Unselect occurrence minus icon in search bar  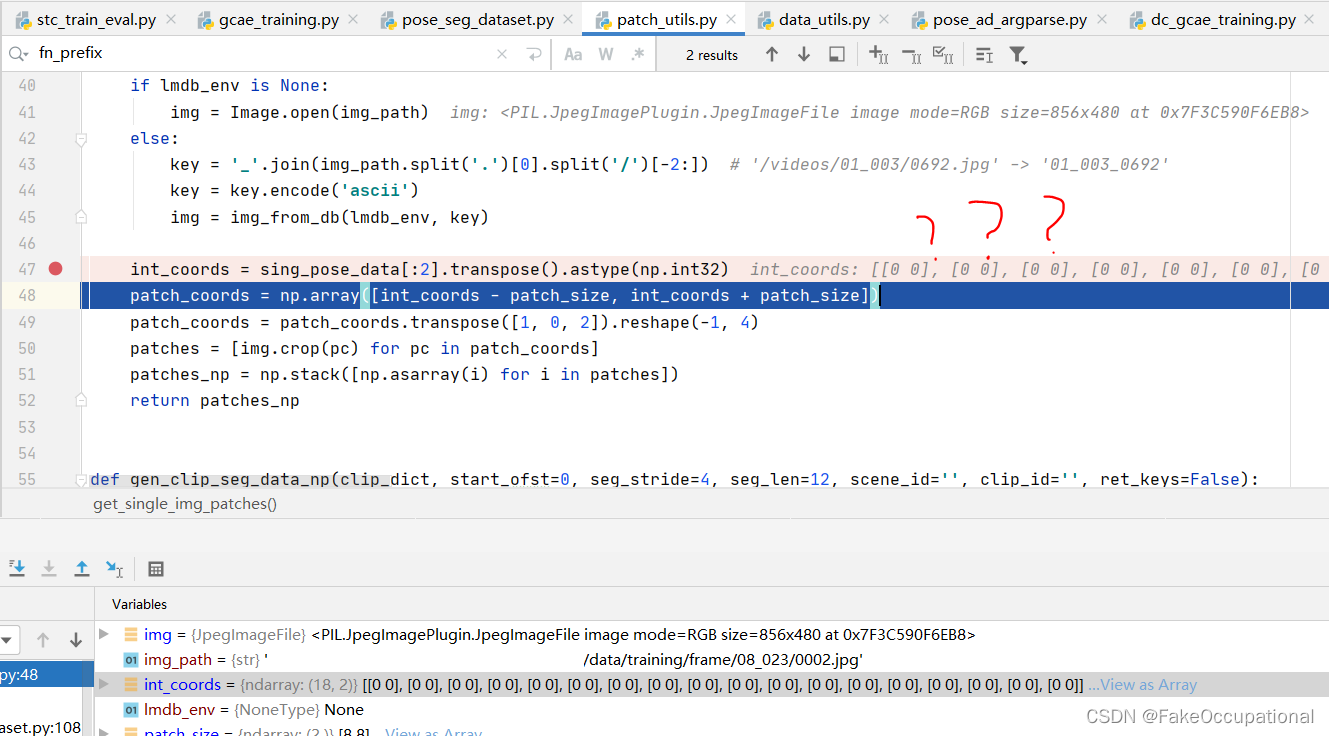click(911, 55)
